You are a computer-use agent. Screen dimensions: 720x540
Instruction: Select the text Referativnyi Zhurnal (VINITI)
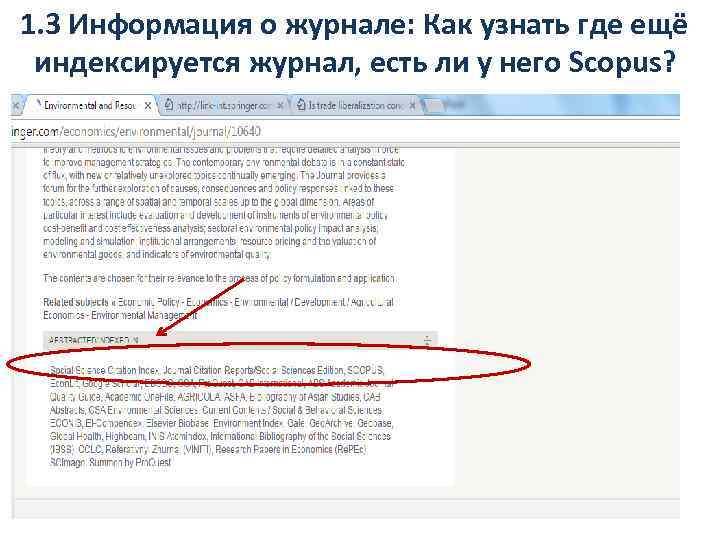click(x=158, y=450)
